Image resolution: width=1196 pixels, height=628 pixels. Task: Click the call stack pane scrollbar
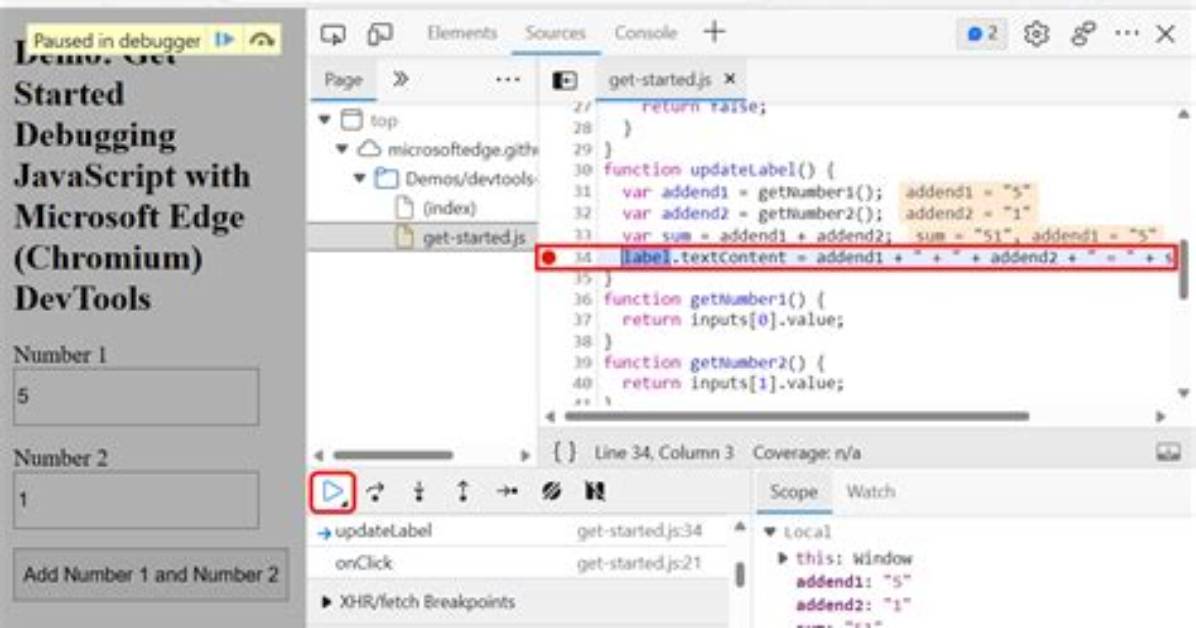click(x=739, y=574)
